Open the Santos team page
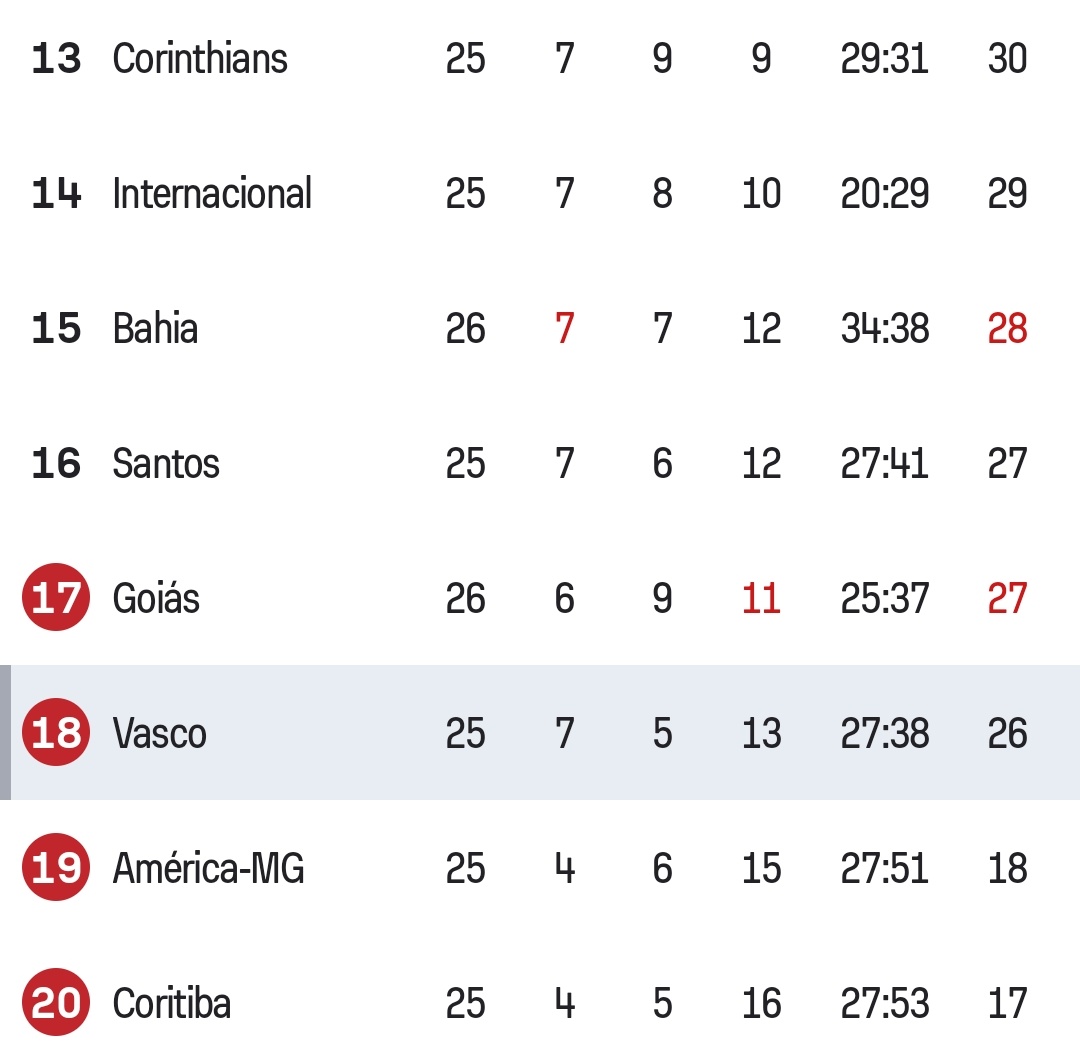This screenshot has width=1080, height=1060. click(x=166, y=463)
